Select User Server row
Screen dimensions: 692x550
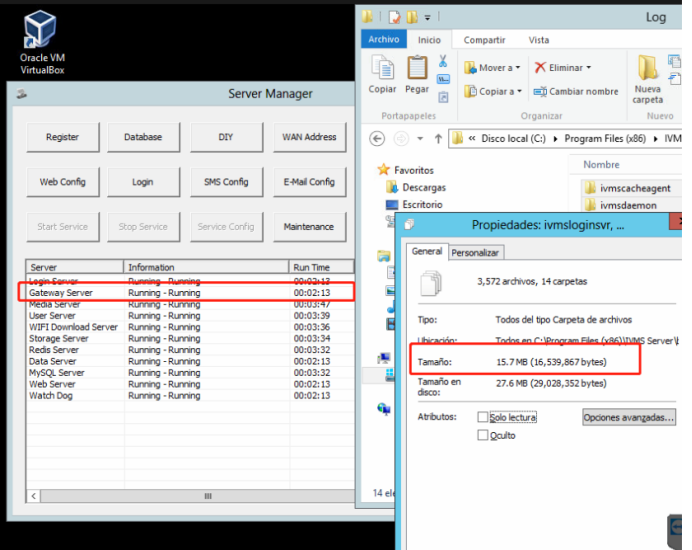pos(191,316)
